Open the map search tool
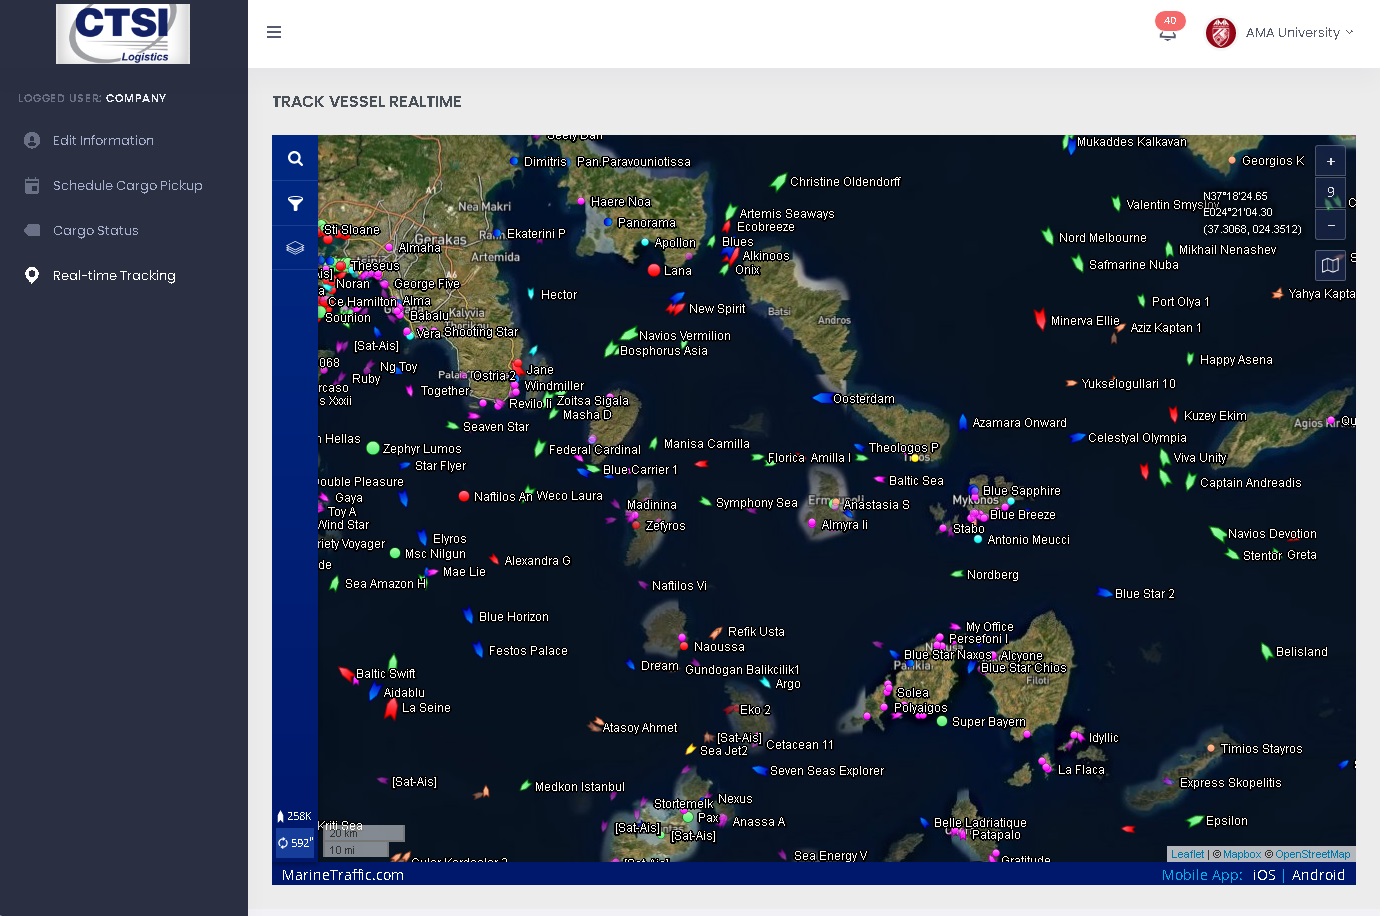The height and width of the screenshot is (916, 1385). (295, 158)
